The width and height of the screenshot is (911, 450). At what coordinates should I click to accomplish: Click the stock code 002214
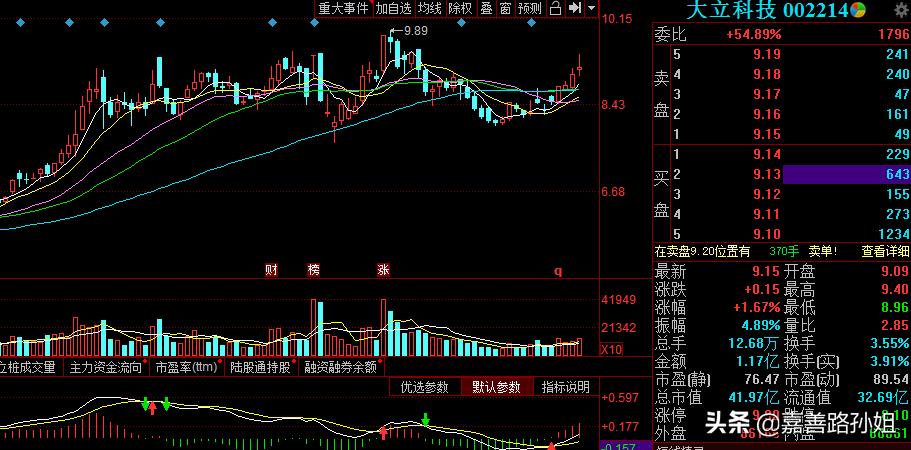pos(815,10)
